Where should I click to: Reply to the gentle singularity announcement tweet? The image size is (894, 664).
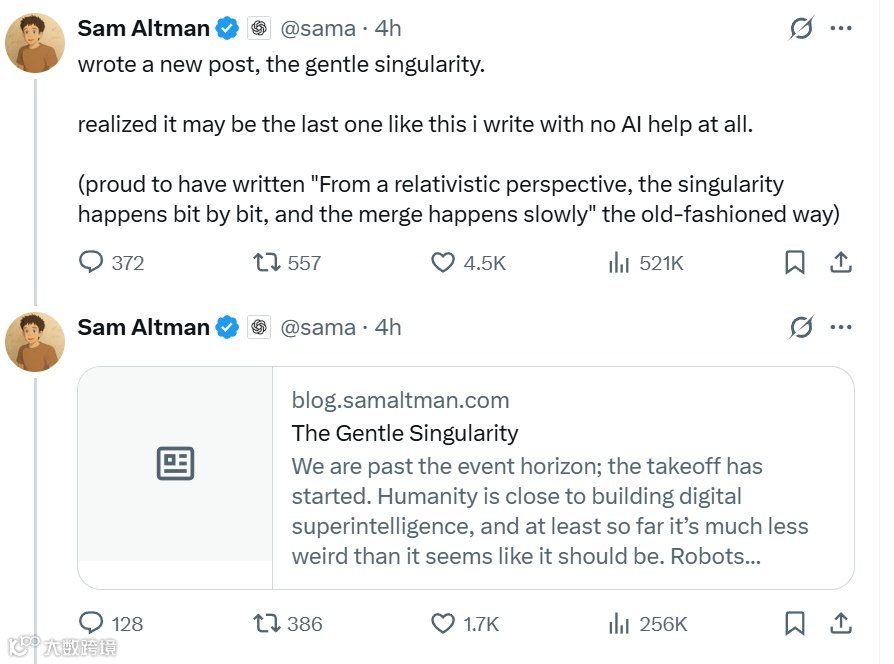(x=92, y=263)
